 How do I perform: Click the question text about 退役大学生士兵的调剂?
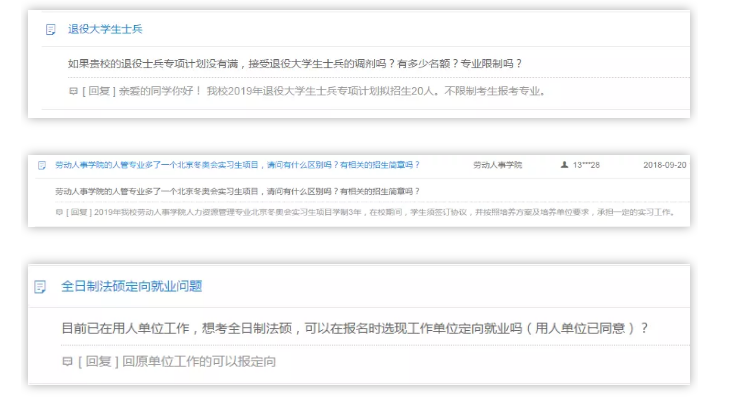click(x=294, y=64)
